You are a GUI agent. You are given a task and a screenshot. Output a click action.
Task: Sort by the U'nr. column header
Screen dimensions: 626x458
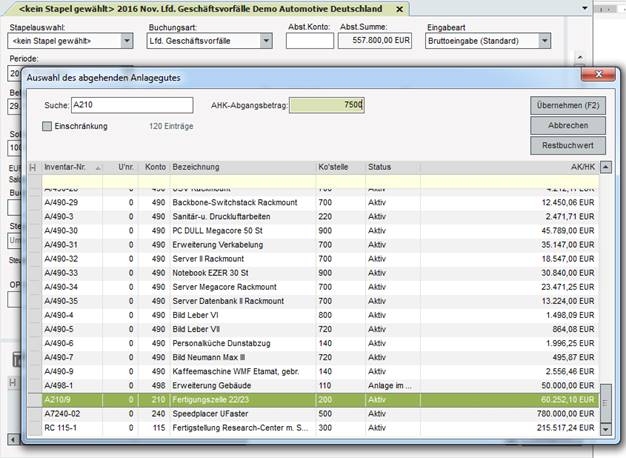point(120,167)
